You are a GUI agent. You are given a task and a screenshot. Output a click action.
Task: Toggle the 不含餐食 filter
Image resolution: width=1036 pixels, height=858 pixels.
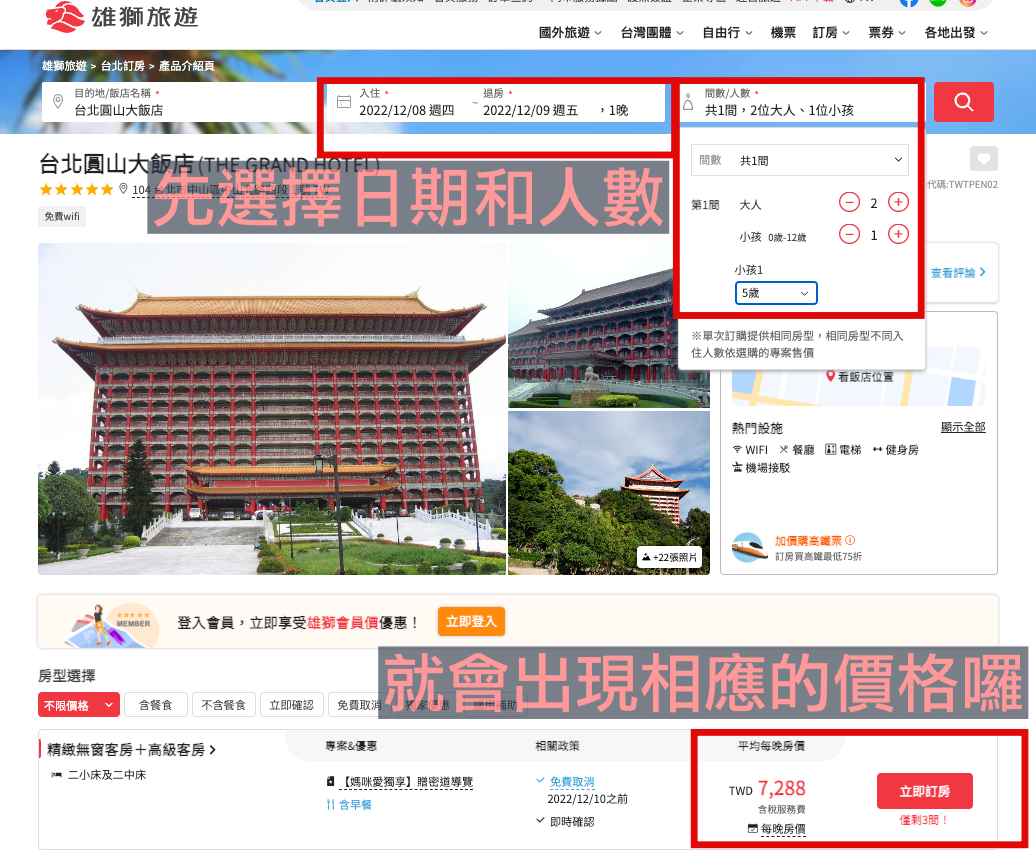tap(224, 705)
